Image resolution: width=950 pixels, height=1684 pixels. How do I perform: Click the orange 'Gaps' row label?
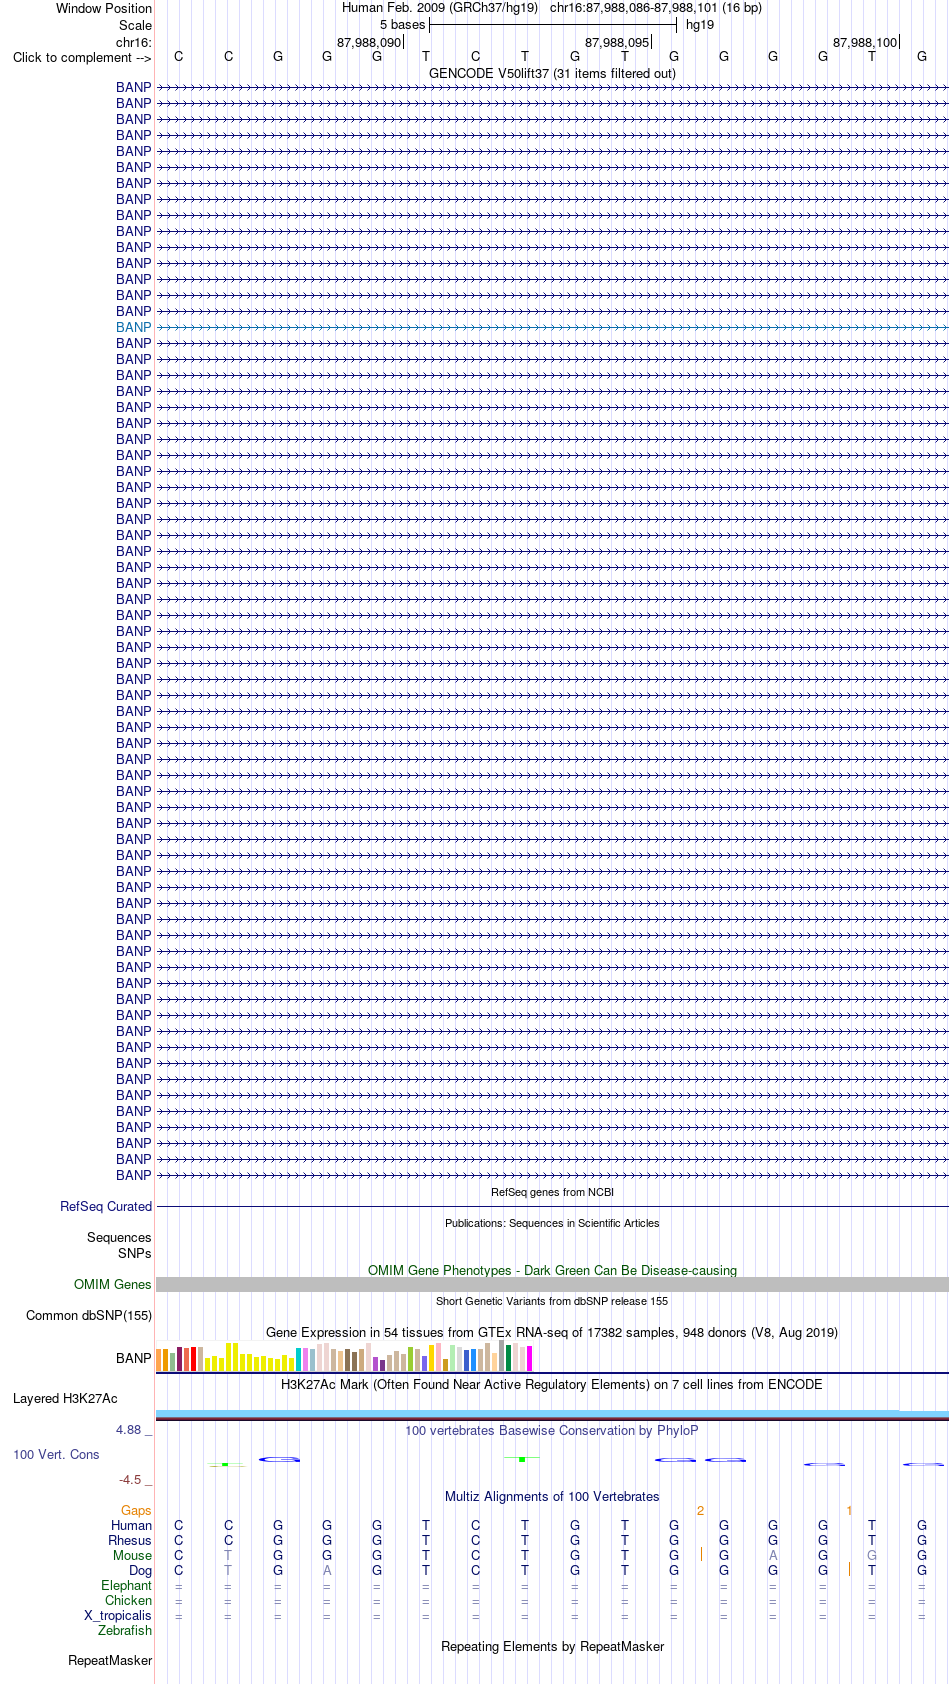click(136, 1511)
